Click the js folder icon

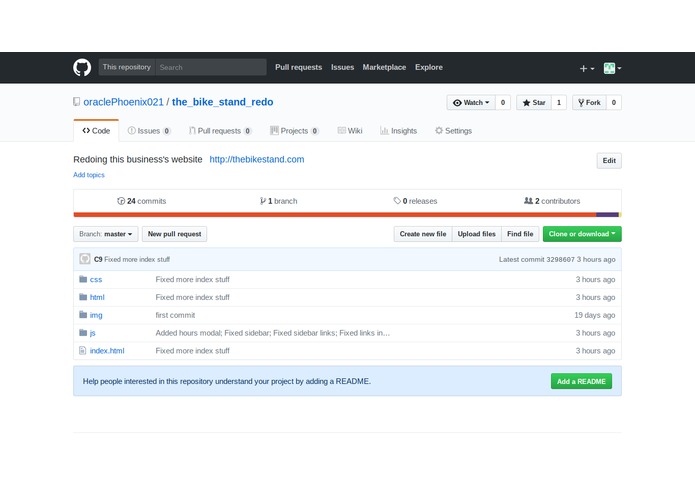tap(83, 332)
